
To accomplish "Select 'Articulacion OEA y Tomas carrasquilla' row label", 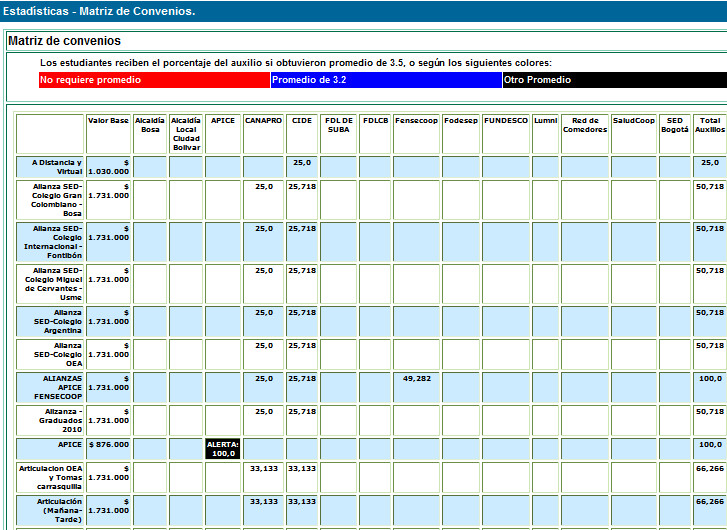I will click(x=50, y=477).
